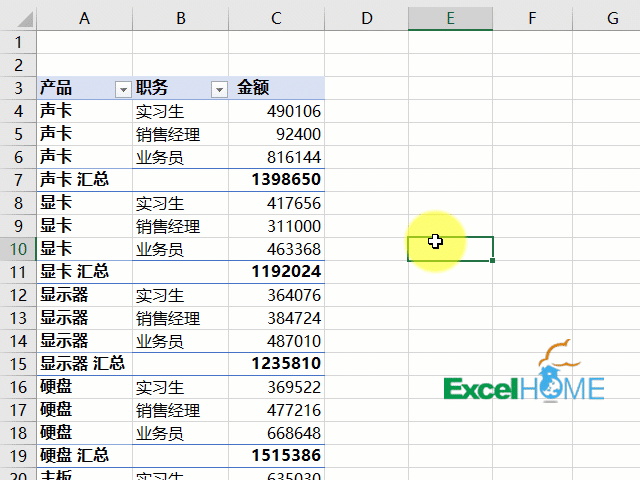Click 声卡 in row 4

(x=56, y=111)
